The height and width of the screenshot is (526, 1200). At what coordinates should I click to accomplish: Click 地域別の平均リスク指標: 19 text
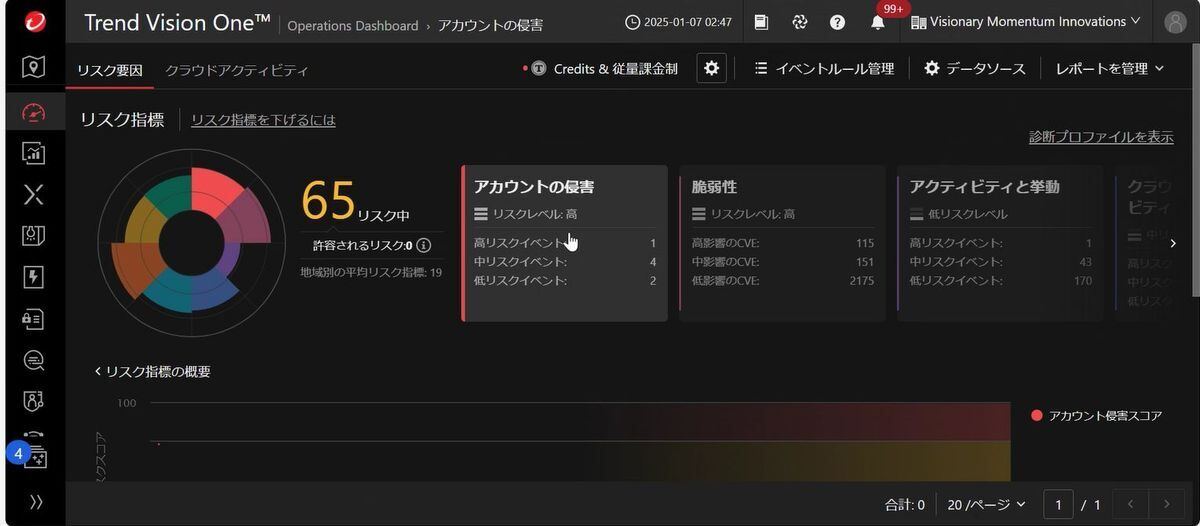[372, 272]
